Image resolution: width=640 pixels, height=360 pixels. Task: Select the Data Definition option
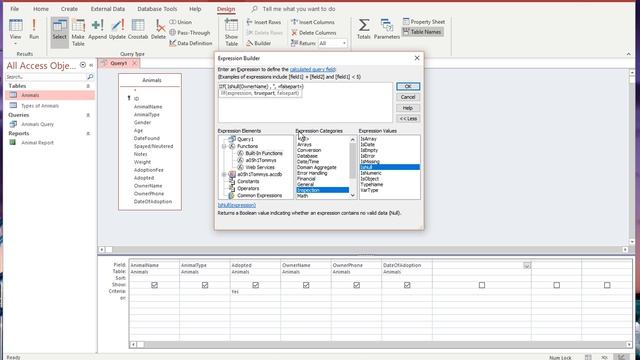pos(191,43)
